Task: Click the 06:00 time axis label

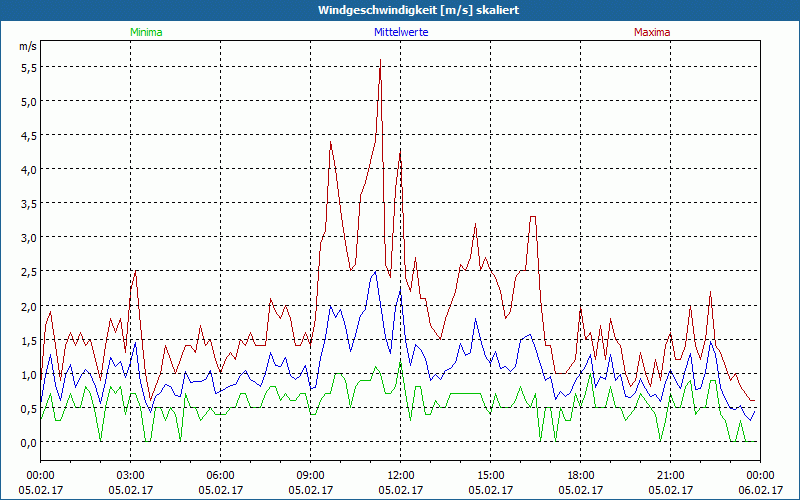Action: point(220,476)
